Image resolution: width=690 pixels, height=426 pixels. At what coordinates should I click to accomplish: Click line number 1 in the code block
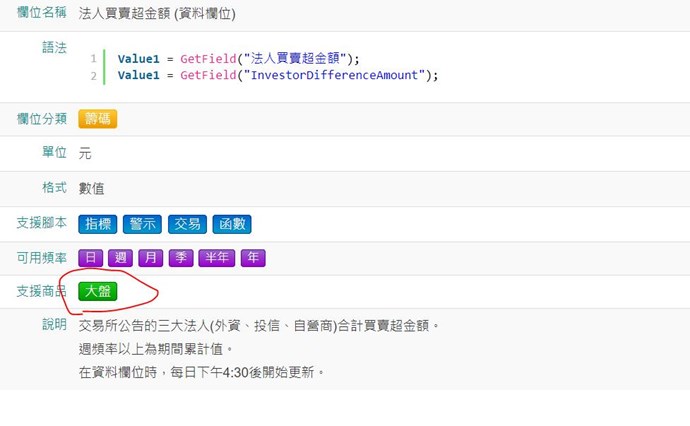coord(93,59)
